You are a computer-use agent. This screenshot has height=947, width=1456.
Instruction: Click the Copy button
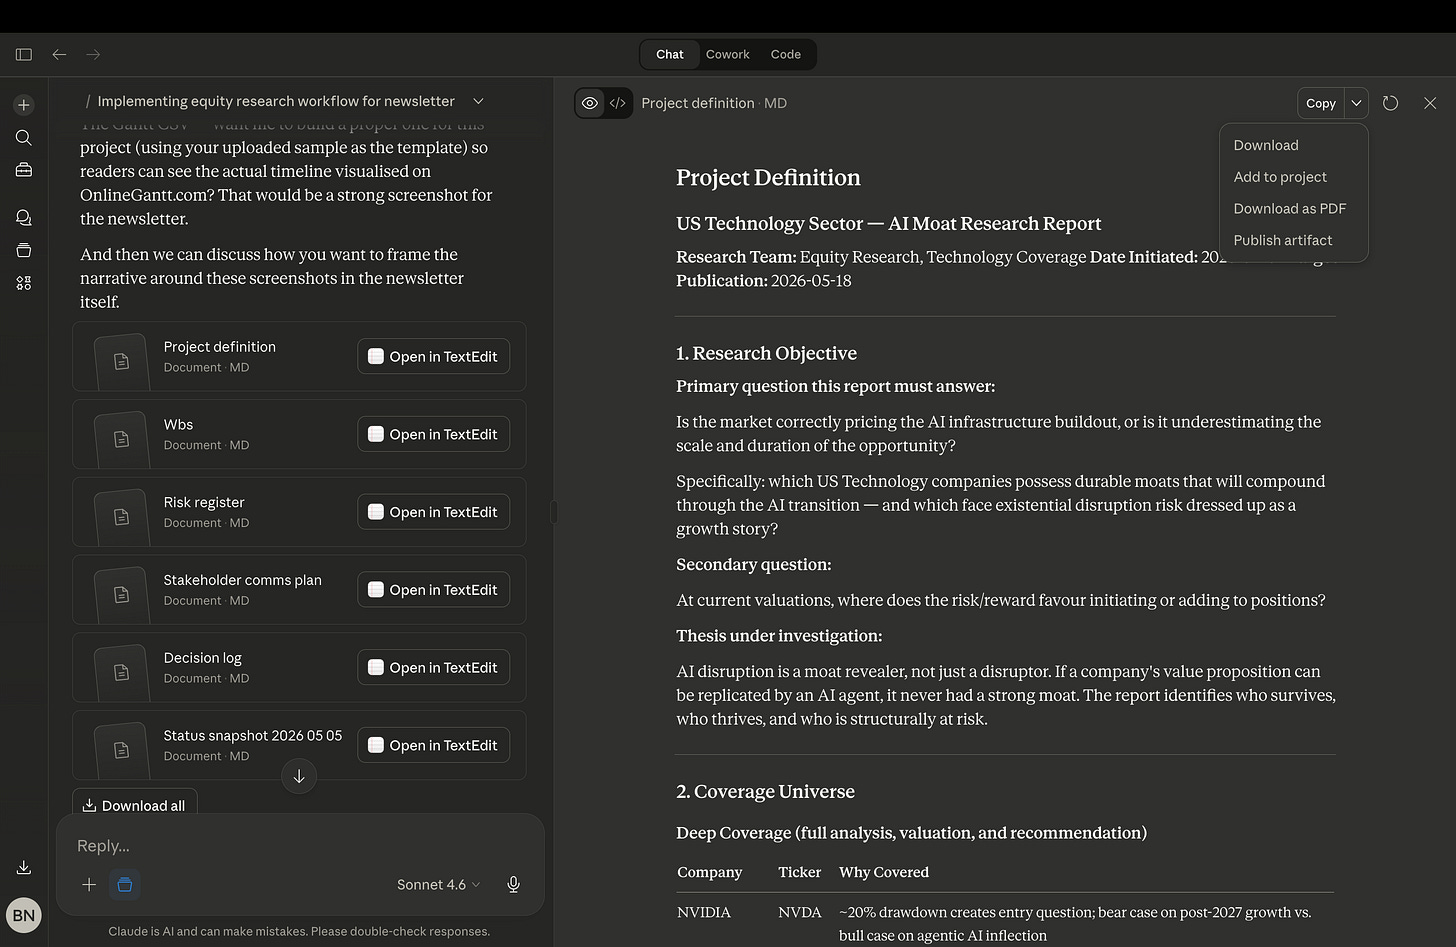pos(1320,103)
